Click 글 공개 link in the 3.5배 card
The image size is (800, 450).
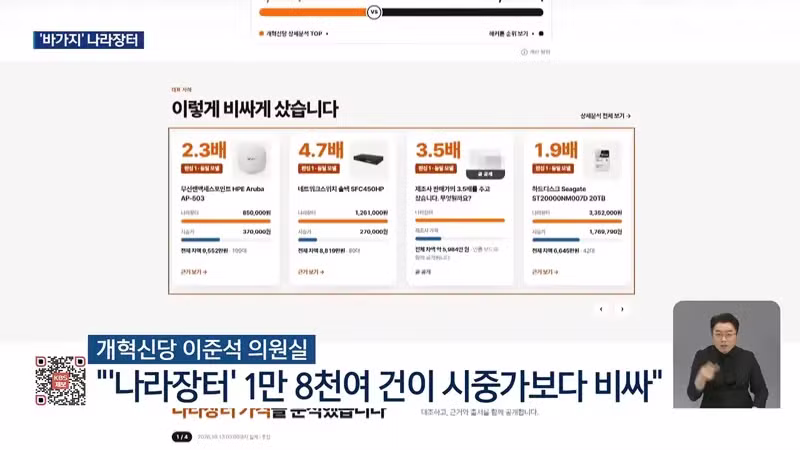423,272
